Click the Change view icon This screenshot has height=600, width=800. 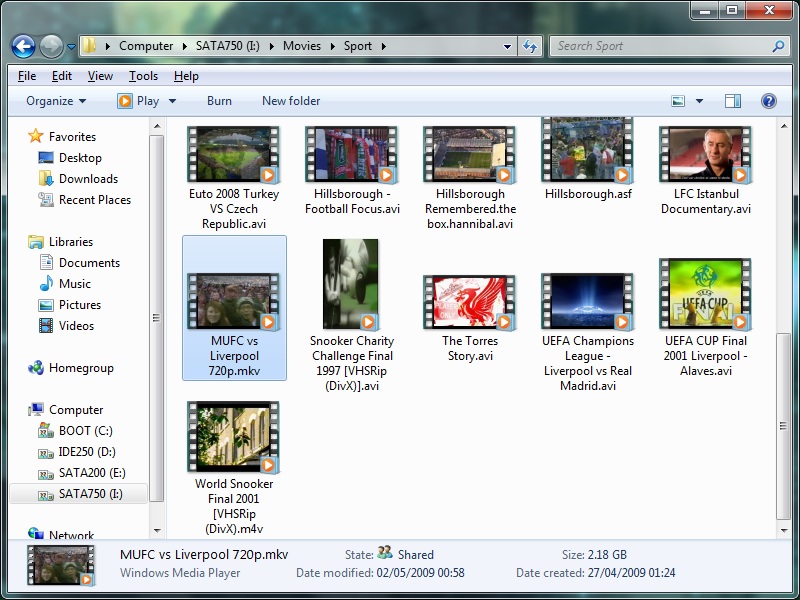tap(679, 101)
